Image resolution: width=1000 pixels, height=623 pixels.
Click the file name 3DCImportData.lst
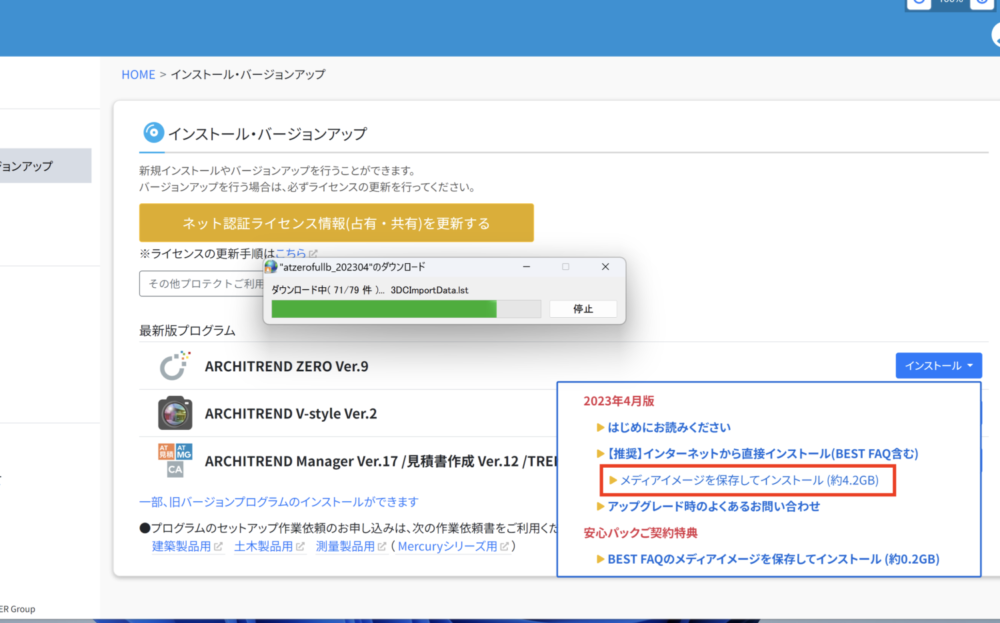click(x=429, y=290)
